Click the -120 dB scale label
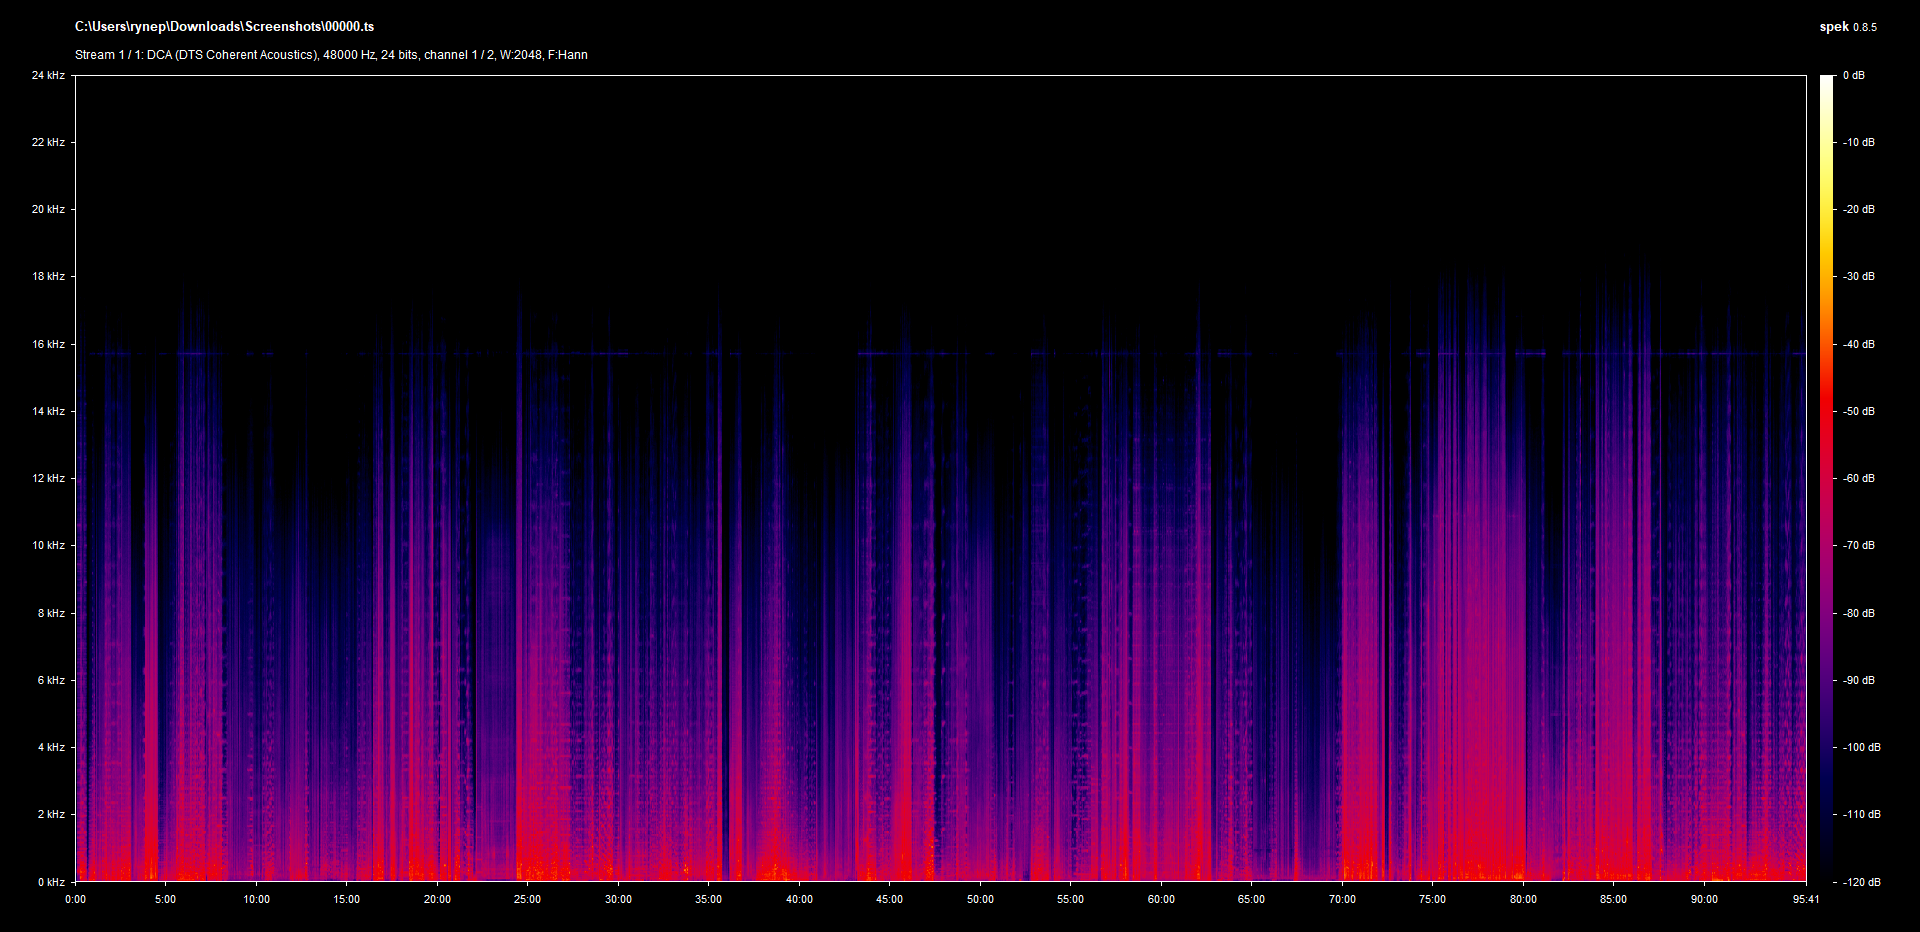1920x932 pixels. [x=1861, y=882]
